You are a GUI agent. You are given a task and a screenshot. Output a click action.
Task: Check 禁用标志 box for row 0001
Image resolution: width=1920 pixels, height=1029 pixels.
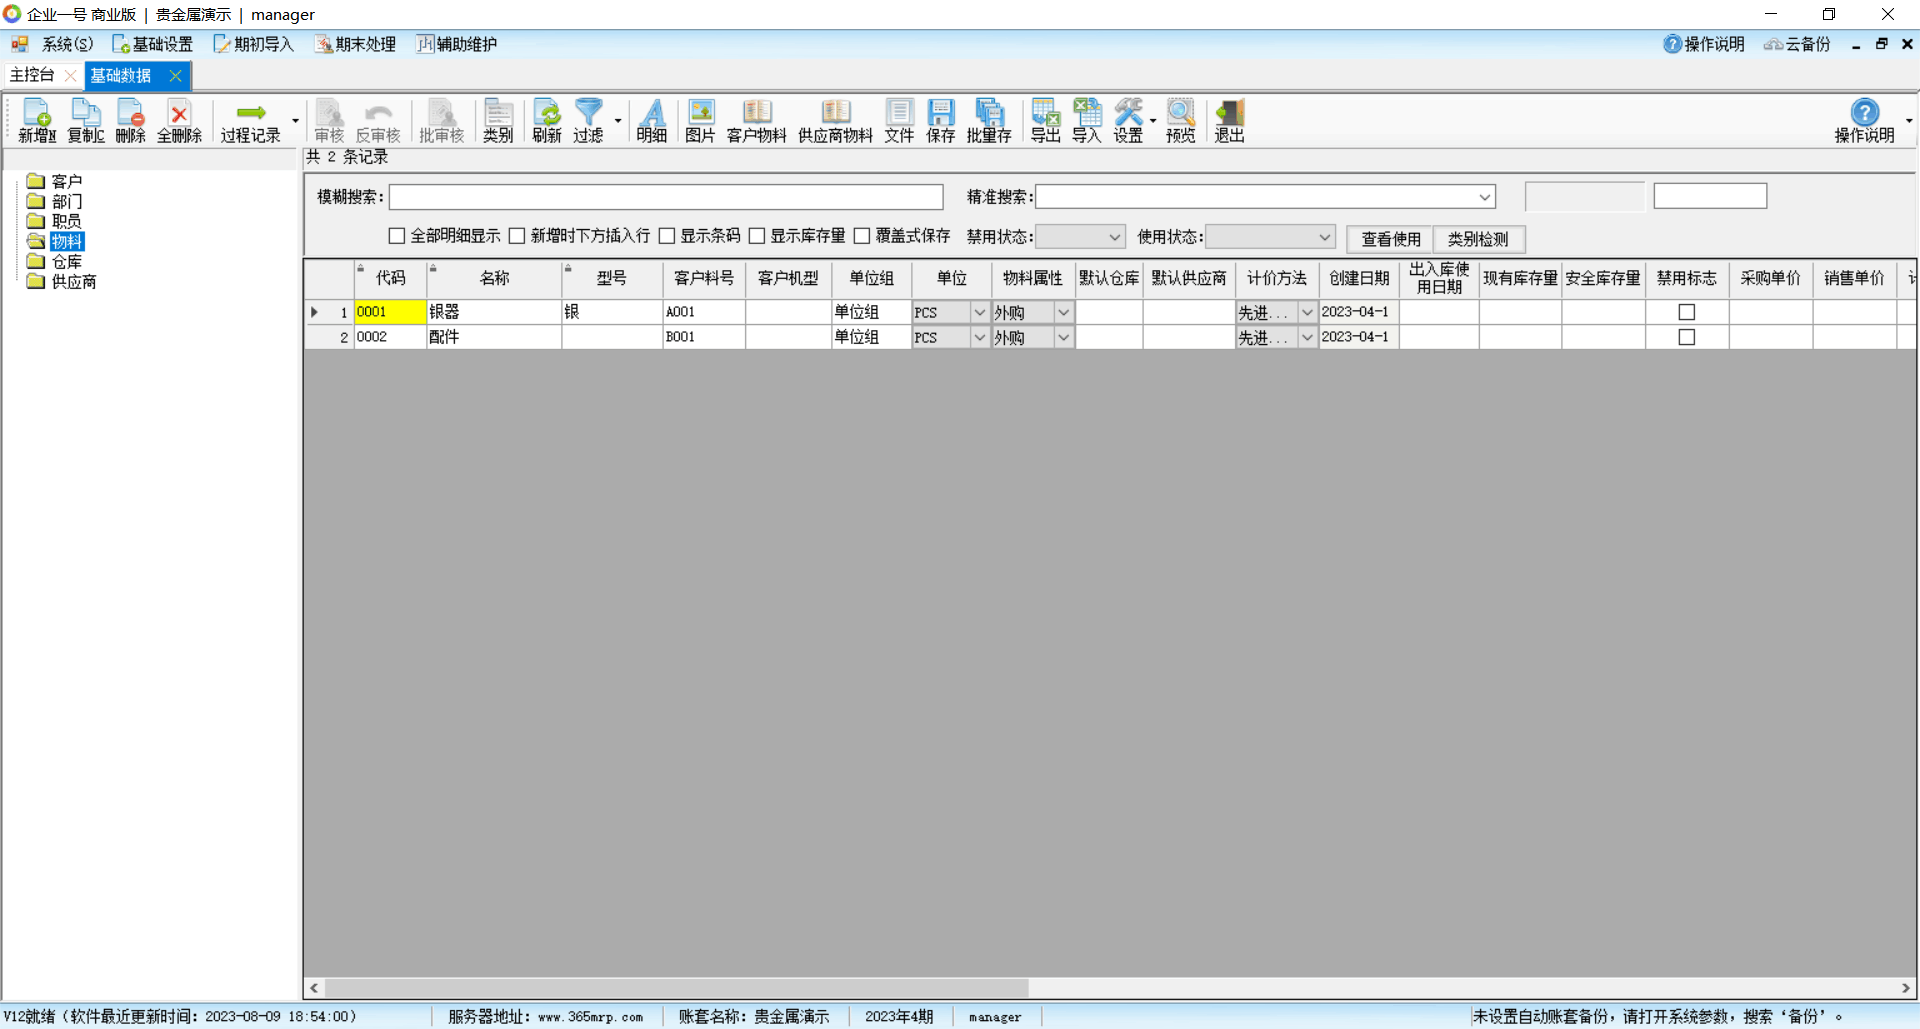1686,312
